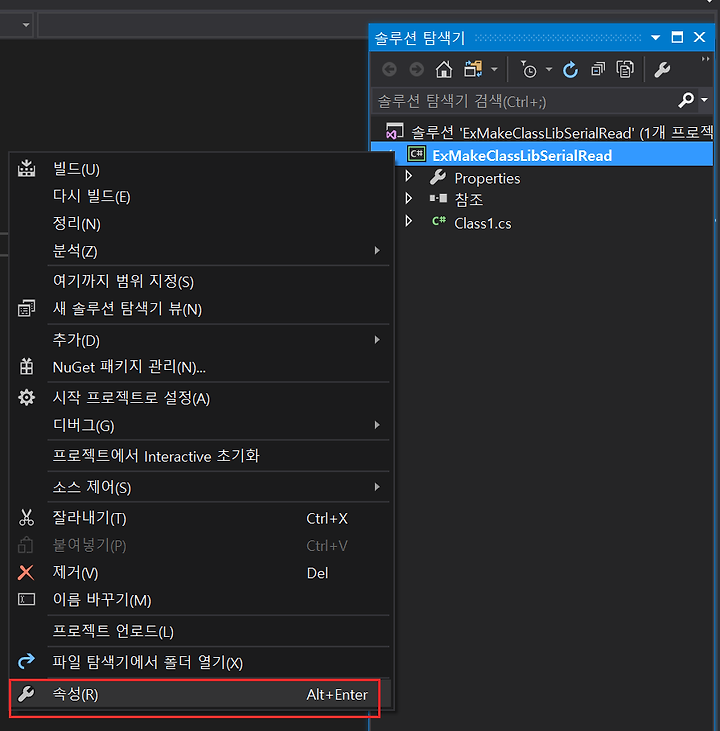Click the C# project icon
This screenshot has height=731, width=720.
(x=416, y=154)
